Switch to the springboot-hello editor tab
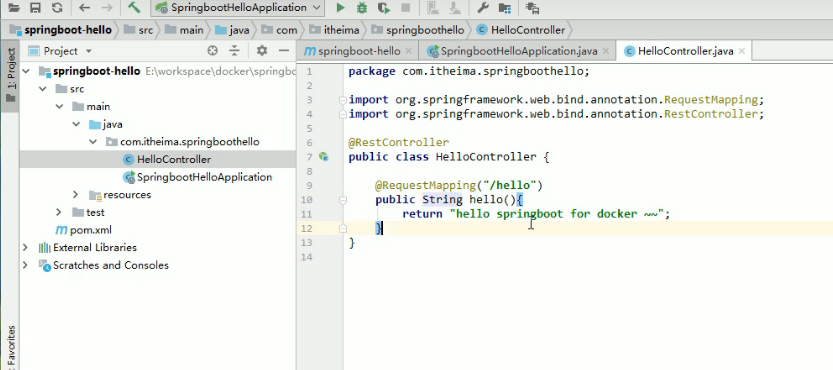Screen dimensions: 833x370 coord(358,51)
